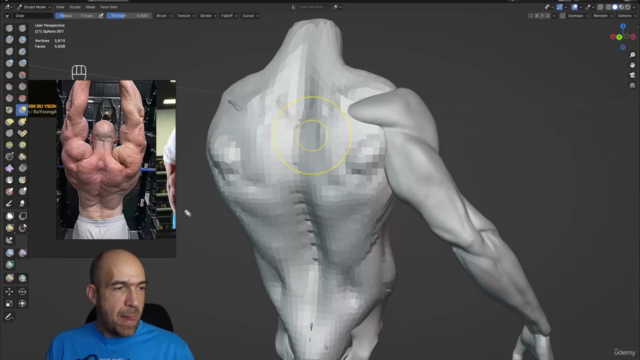The width and height of the screenshot is (640, 360).
Task: Enable the Dyntopo checkbox
Action: (x=562, y=16)
